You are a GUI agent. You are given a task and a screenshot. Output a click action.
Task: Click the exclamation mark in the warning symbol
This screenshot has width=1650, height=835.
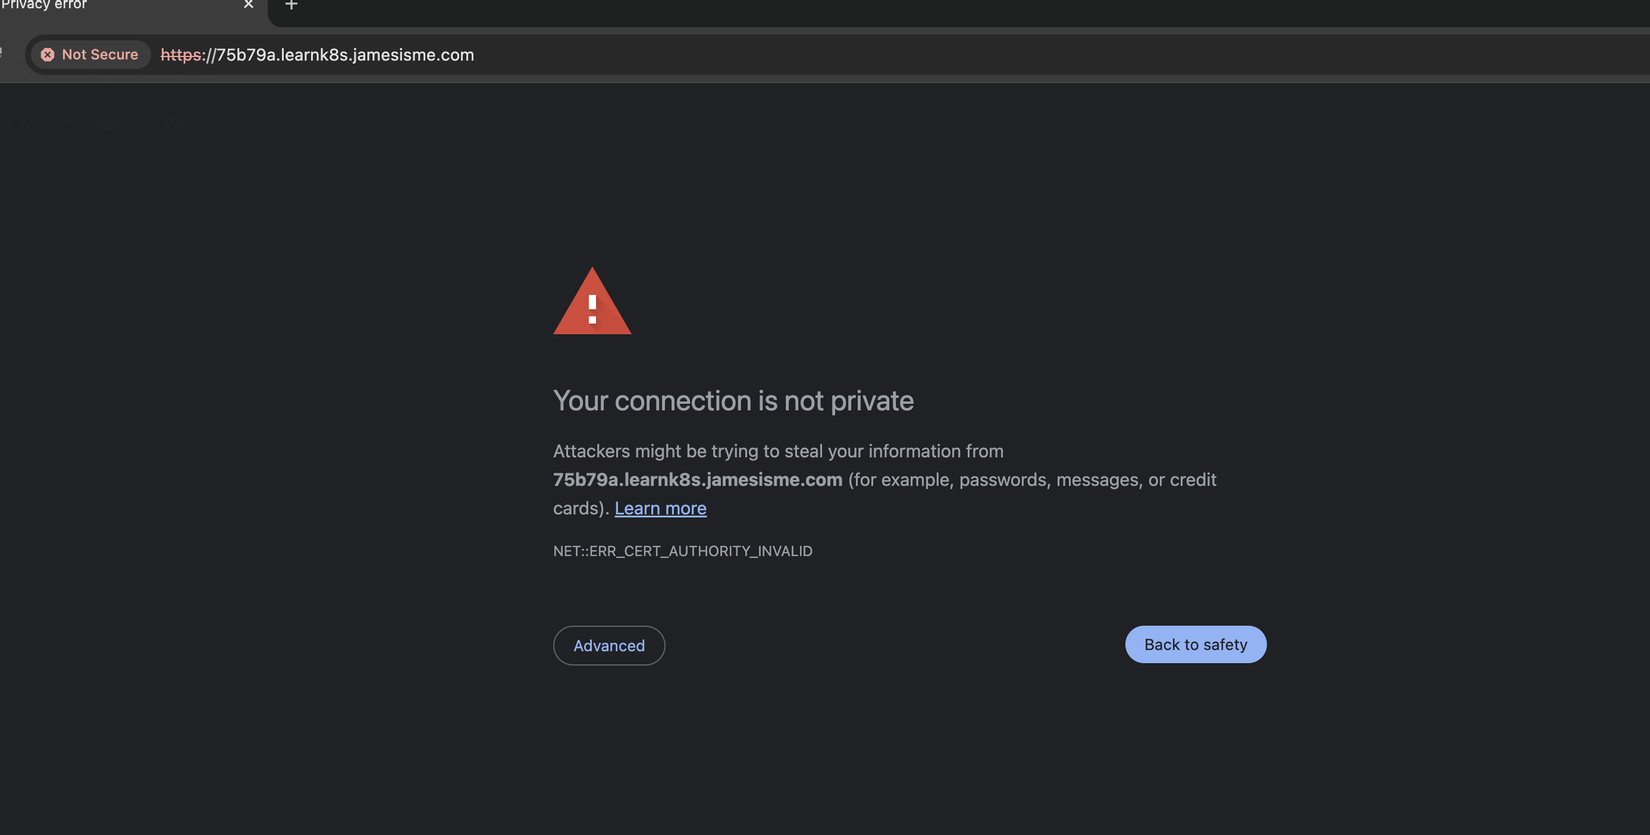point(593,308)
